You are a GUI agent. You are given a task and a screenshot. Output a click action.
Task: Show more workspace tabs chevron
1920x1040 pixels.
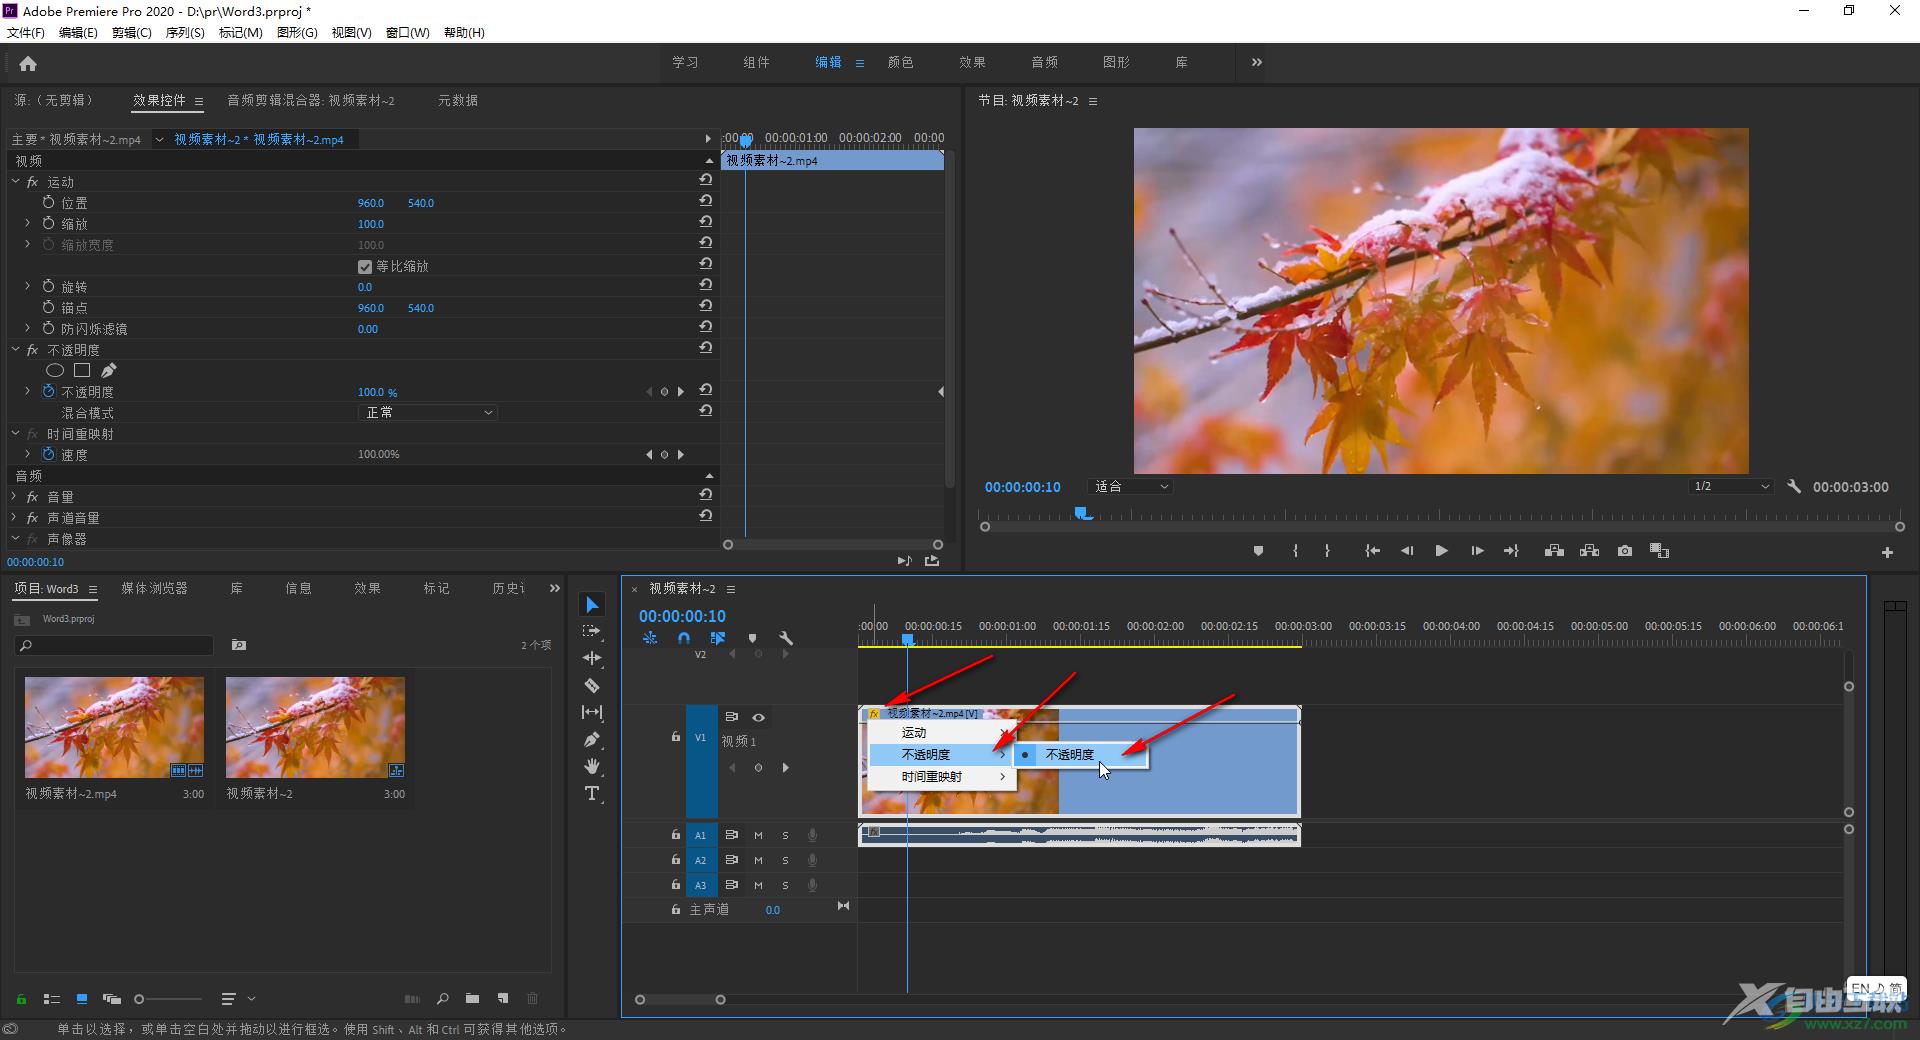click(x=1256, y=62)
